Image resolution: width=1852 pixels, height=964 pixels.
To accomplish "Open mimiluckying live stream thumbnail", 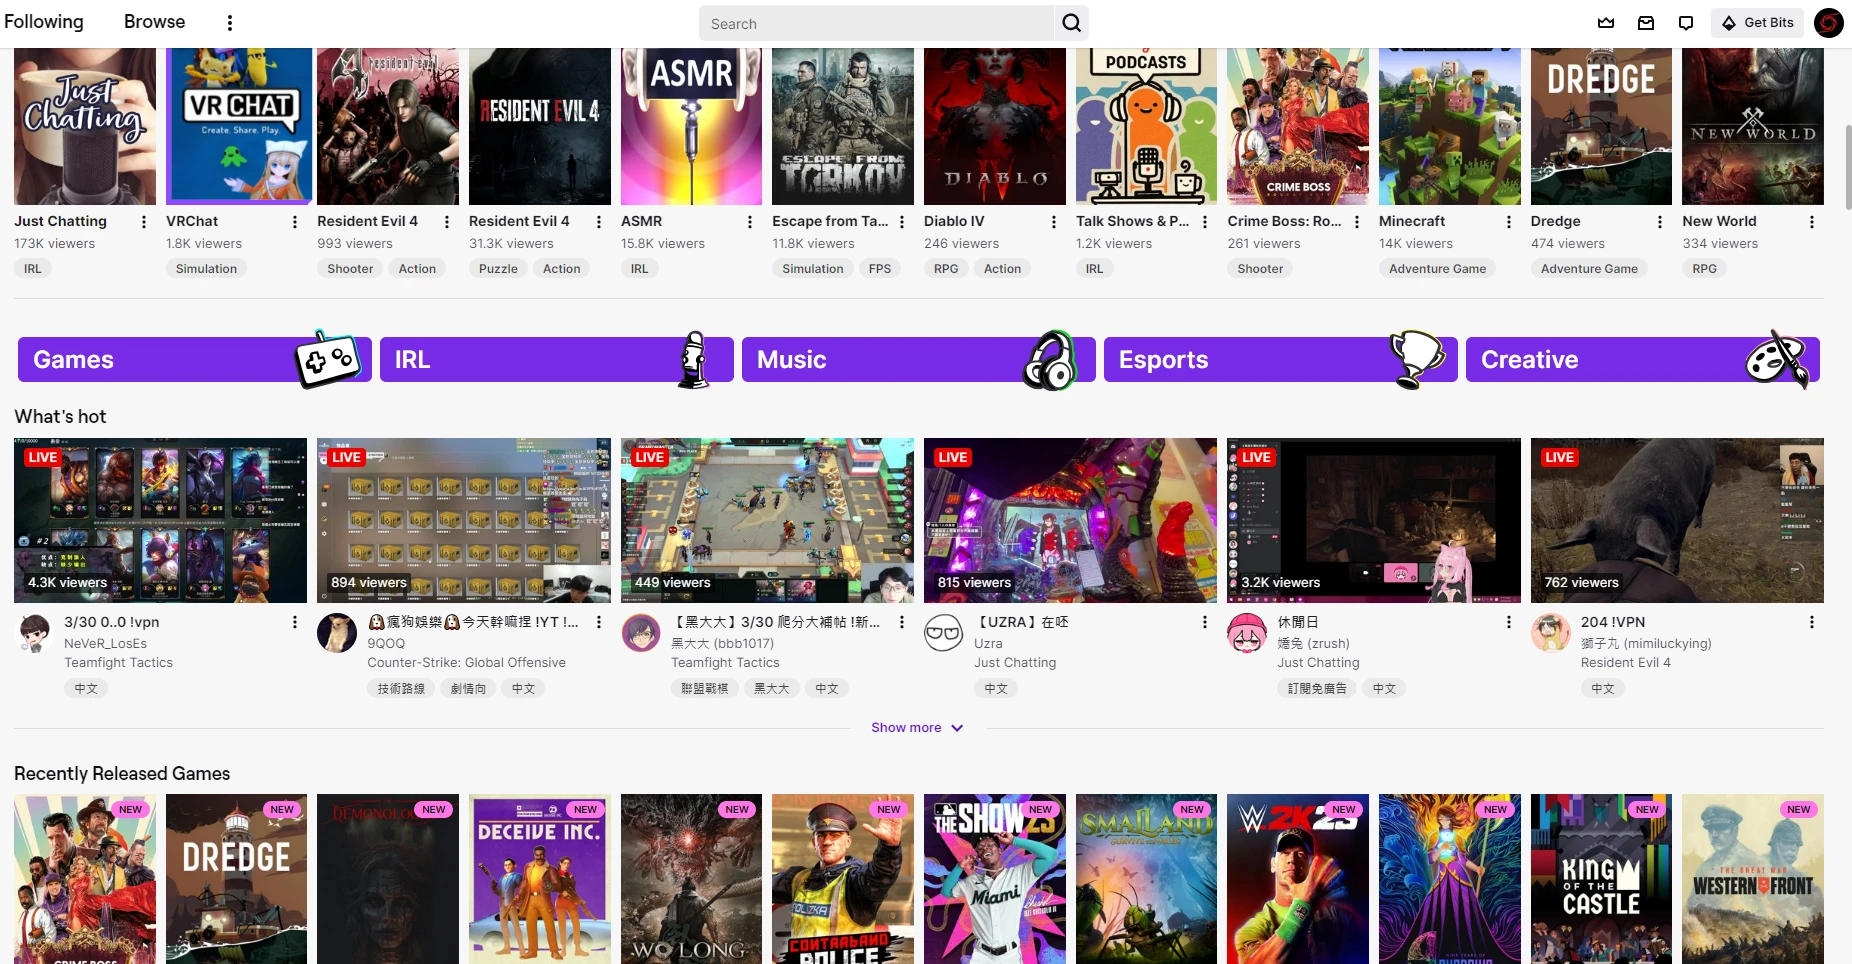I will [1677, 520].
